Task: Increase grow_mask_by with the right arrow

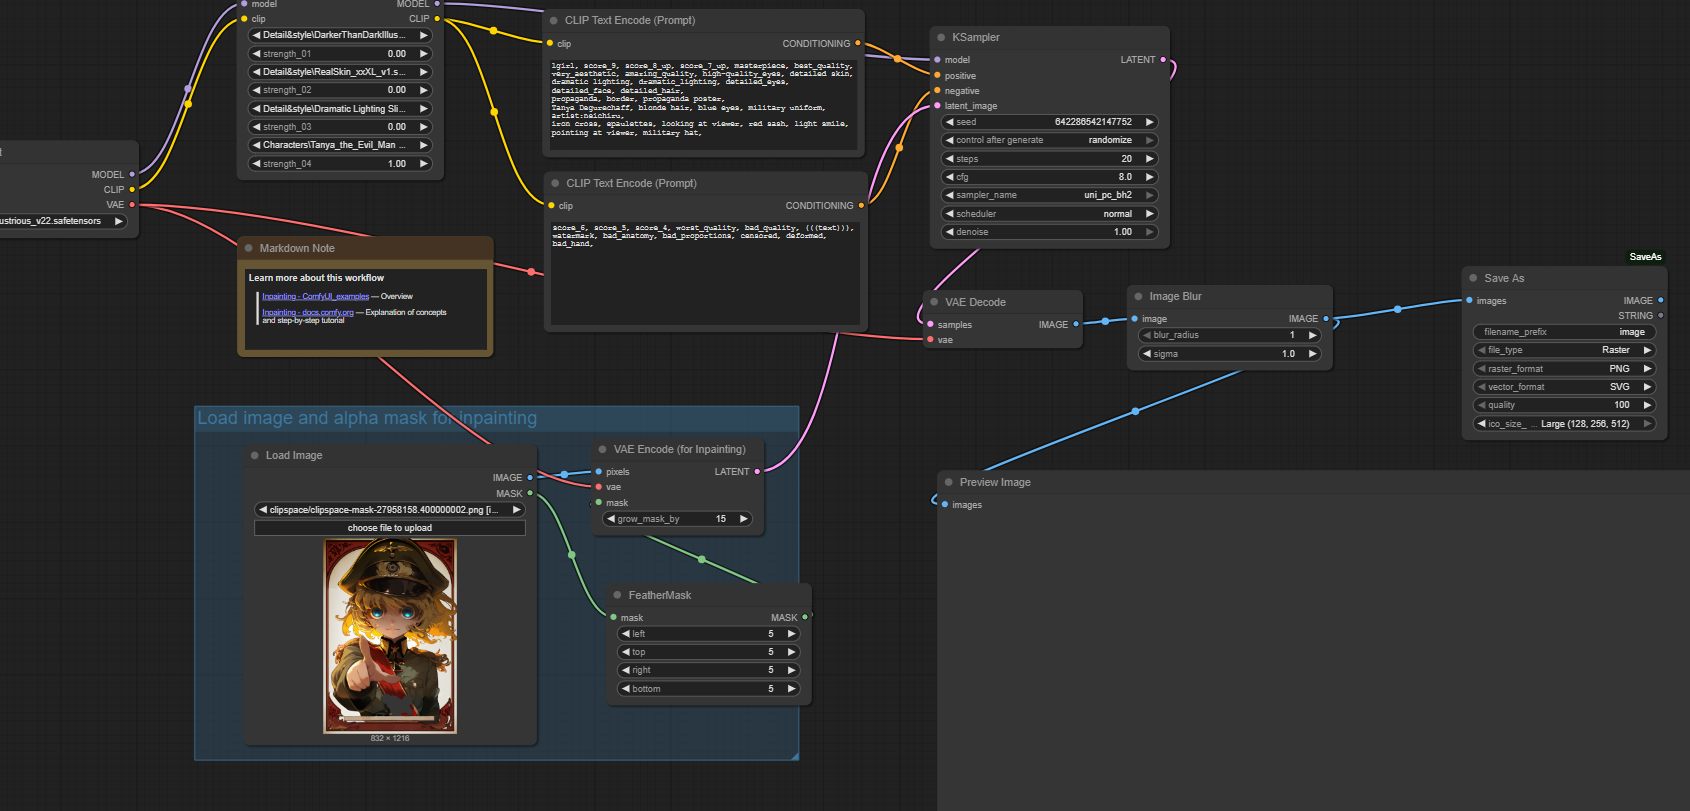Action: (743, 519)
